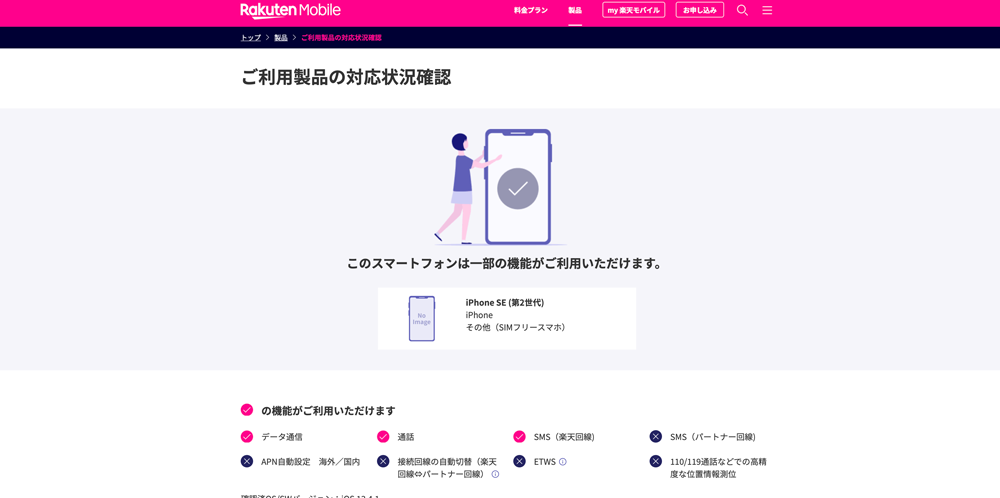This screenshot has height=498, width=1000.
Task: Click the info icon beside ETWS
Action: [563, 462]
